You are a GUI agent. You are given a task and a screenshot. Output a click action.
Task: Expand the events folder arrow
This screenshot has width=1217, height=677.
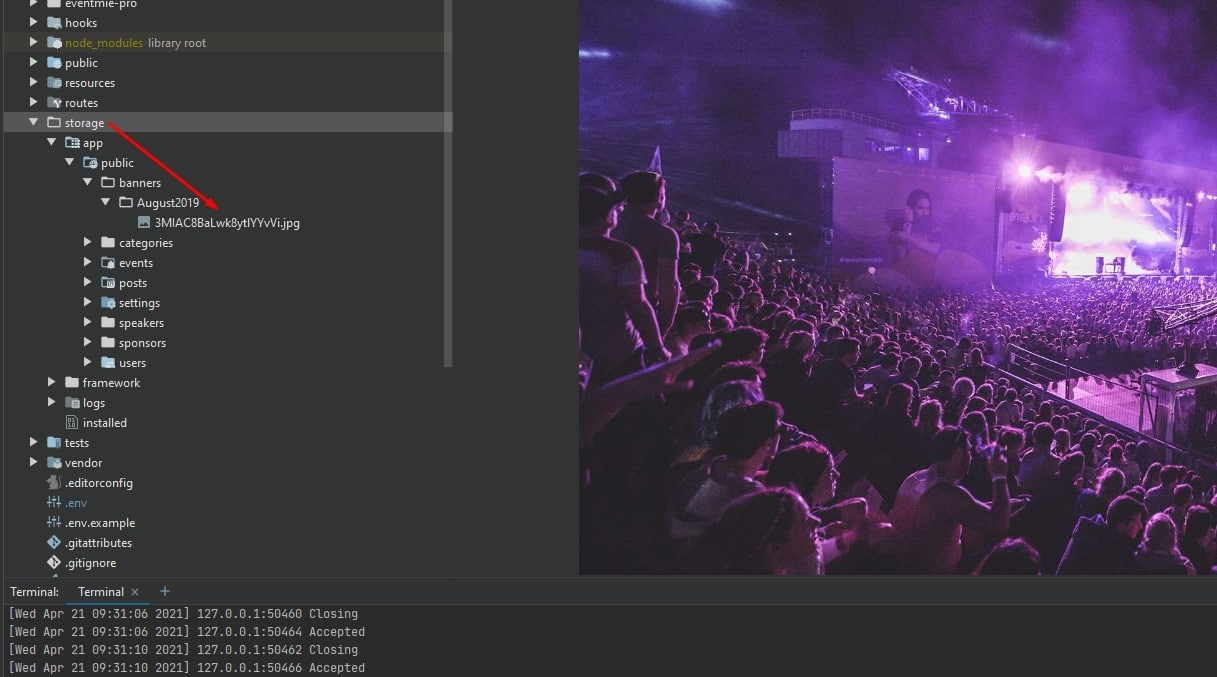88,263
